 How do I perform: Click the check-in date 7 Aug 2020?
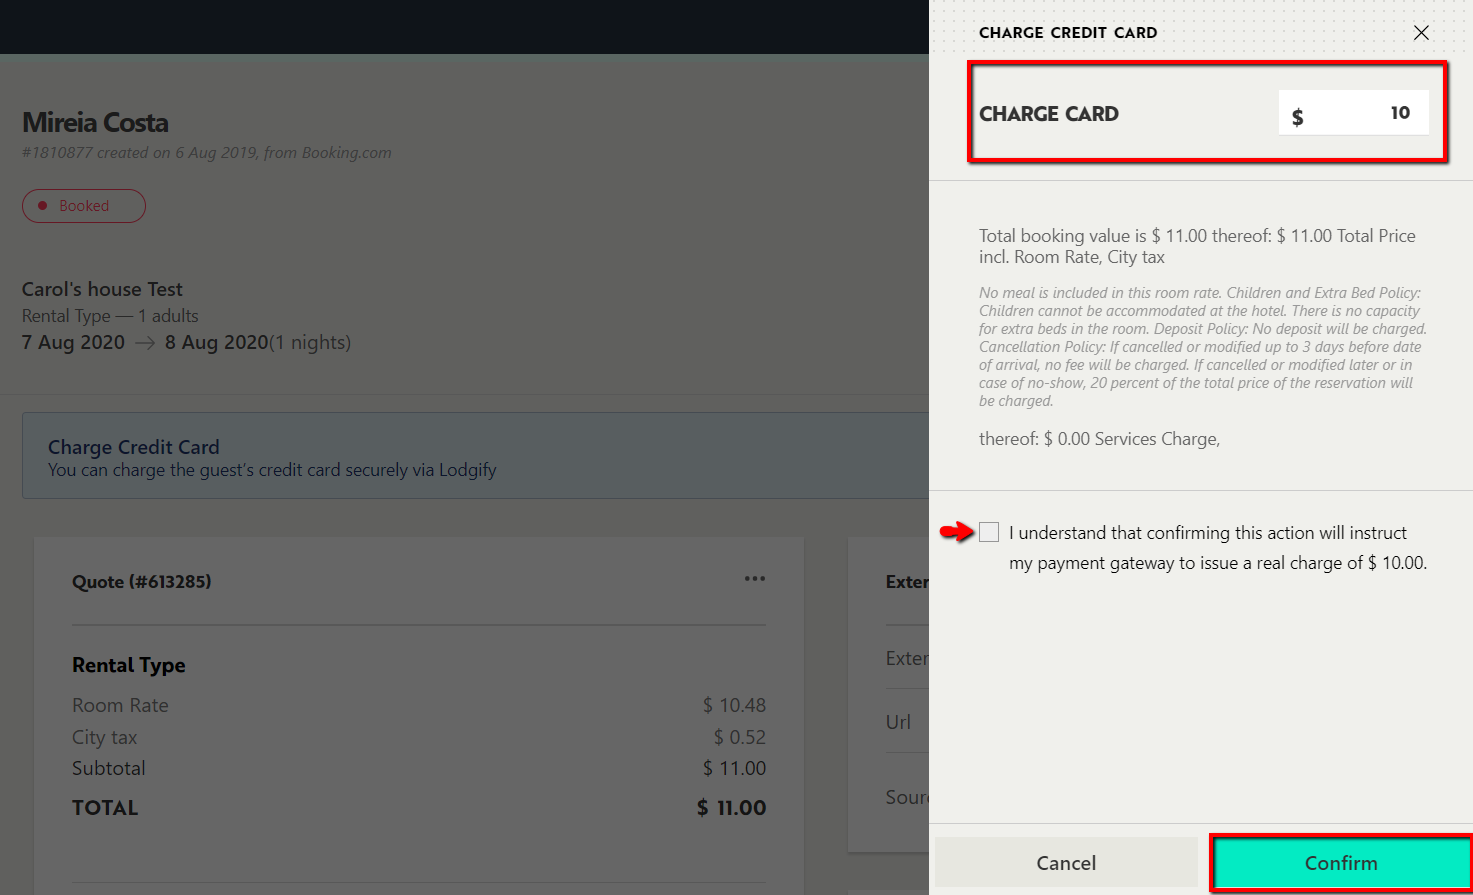(73, 343)
